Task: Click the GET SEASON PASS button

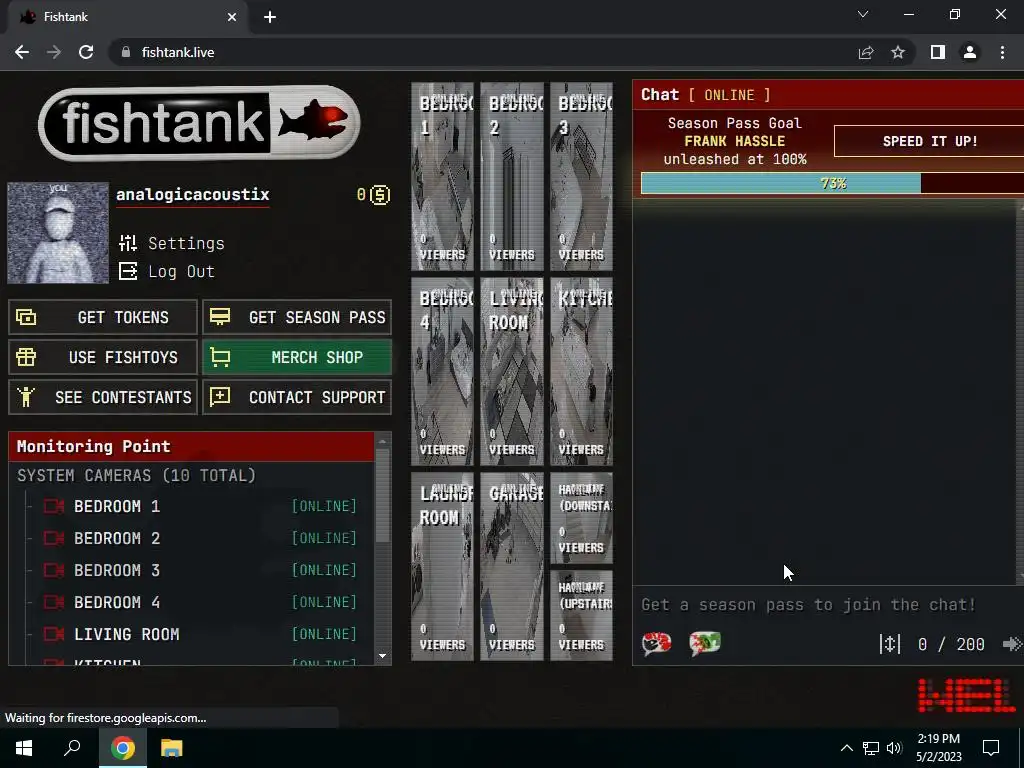Action: click(x=297, y=317)
